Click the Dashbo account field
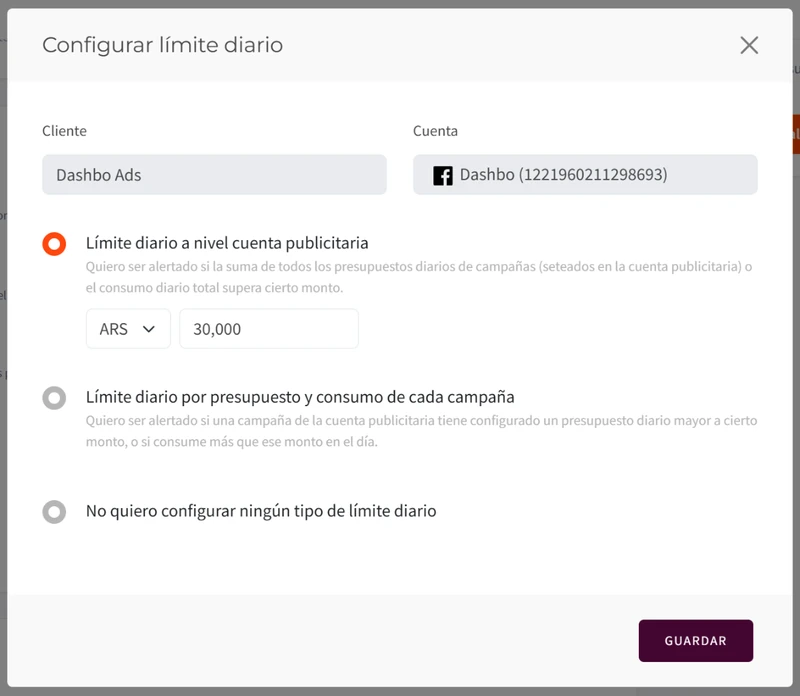 click(x=585, y=175)
